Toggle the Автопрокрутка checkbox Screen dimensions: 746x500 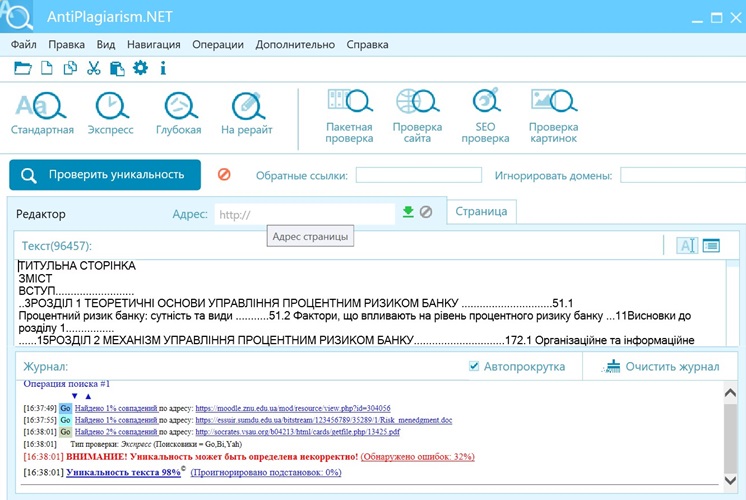(x=474, y=366)
